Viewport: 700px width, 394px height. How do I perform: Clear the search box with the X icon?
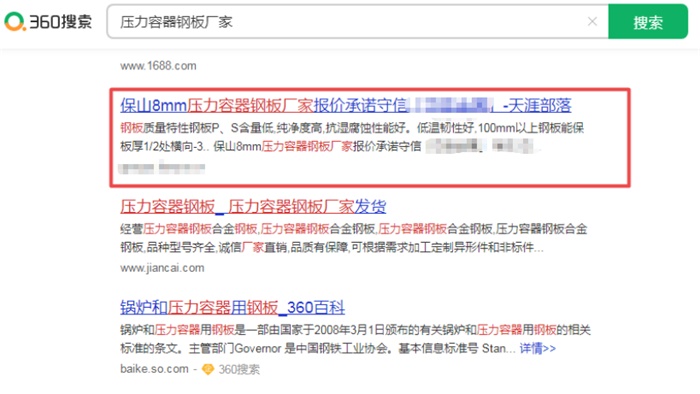pyautogui.click(x=592, y=21)
